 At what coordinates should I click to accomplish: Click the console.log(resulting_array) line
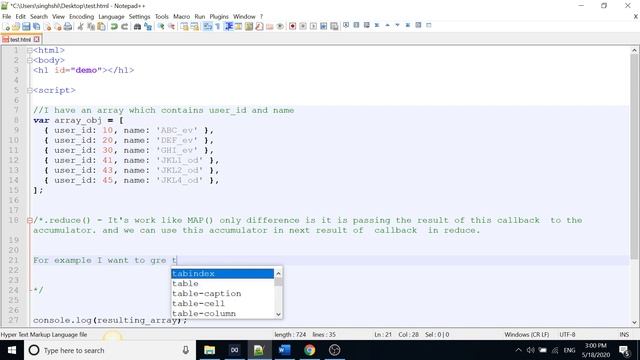click(110, 320)
